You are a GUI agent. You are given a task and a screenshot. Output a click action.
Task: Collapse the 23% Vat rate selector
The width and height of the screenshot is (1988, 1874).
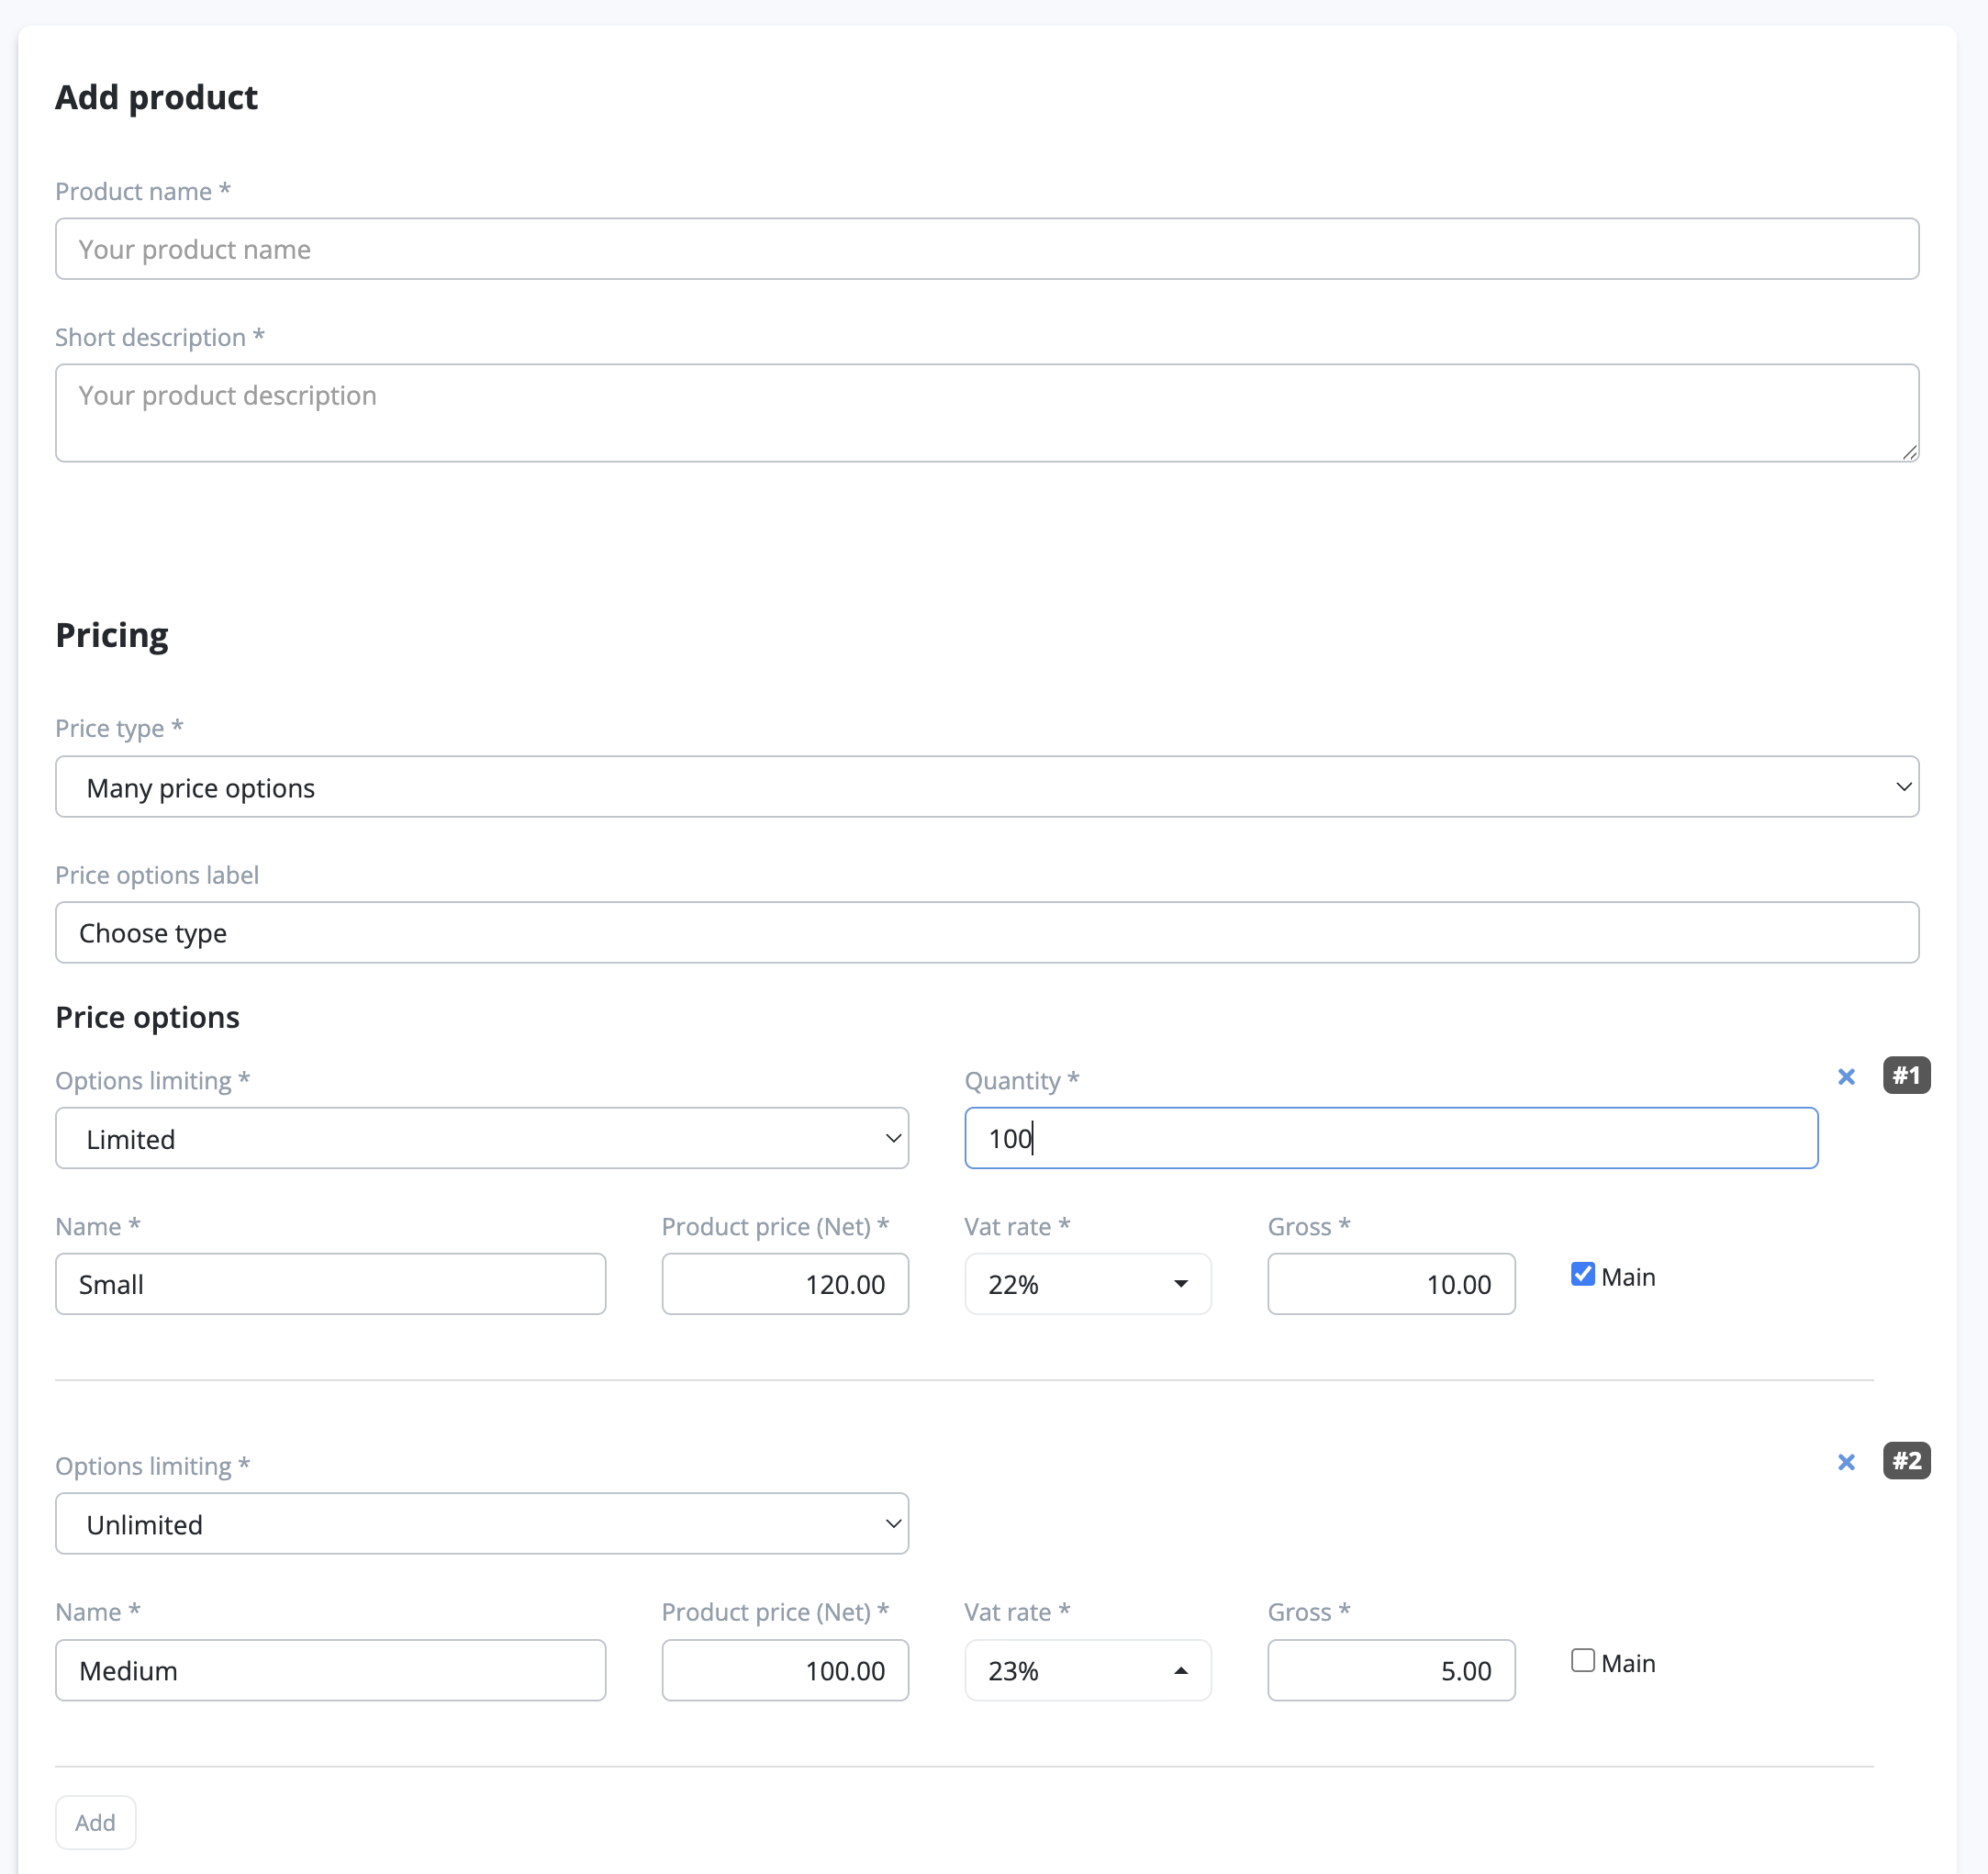pyautogui.click(x=1087, y=1670)
